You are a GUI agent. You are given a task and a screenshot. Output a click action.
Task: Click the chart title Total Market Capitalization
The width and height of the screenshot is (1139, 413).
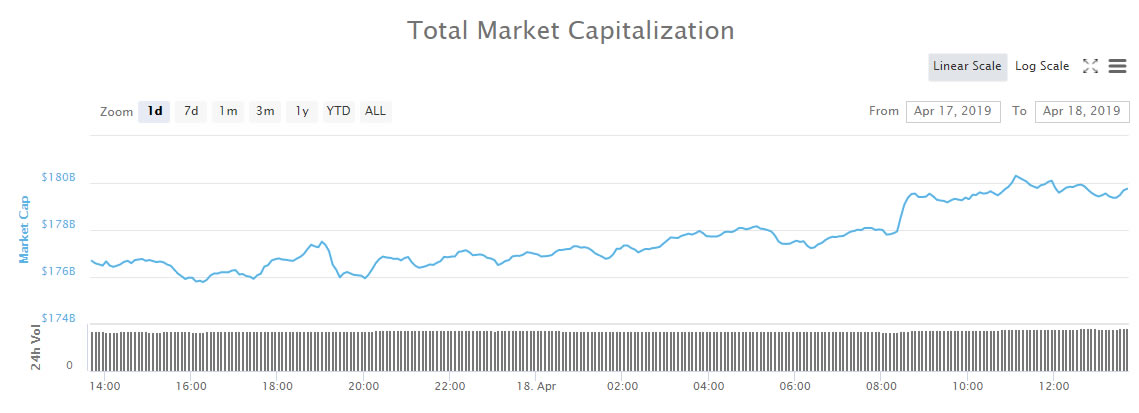click(570, 30)
